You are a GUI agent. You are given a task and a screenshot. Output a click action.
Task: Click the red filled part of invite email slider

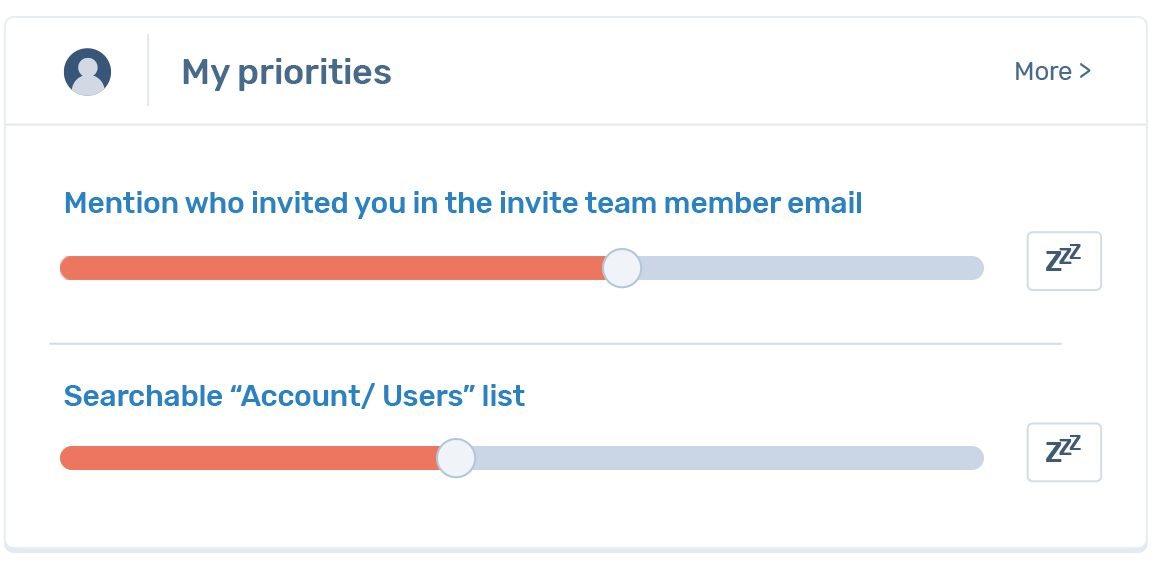point(330,268)
